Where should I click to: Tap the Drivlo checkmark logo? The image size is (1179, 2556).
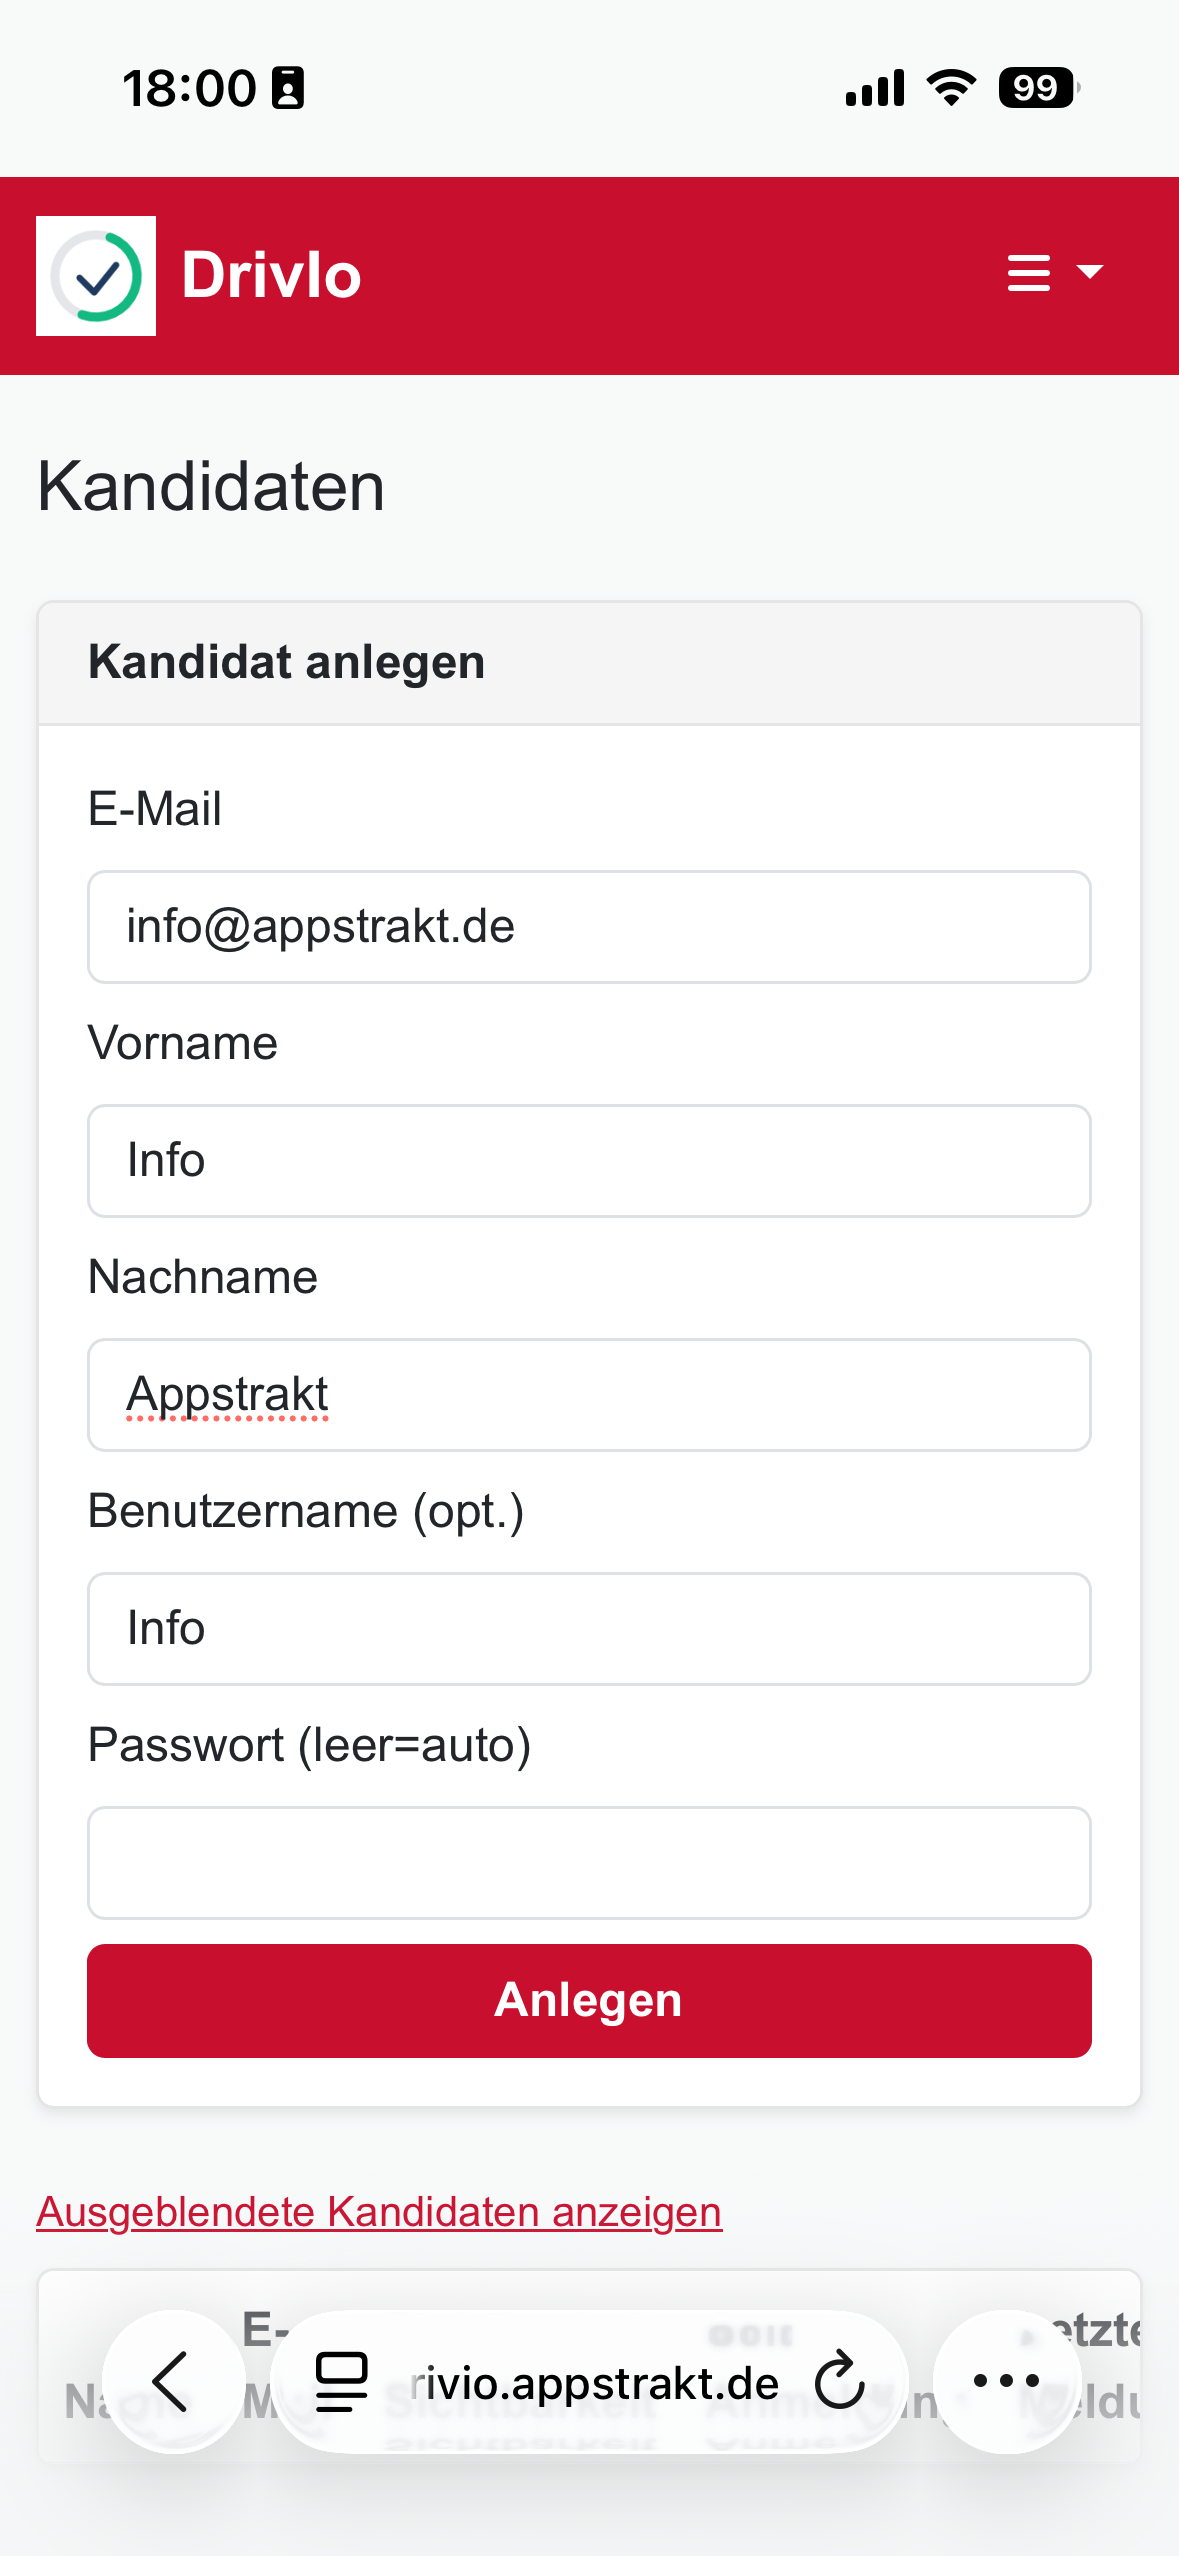[96, 276]
